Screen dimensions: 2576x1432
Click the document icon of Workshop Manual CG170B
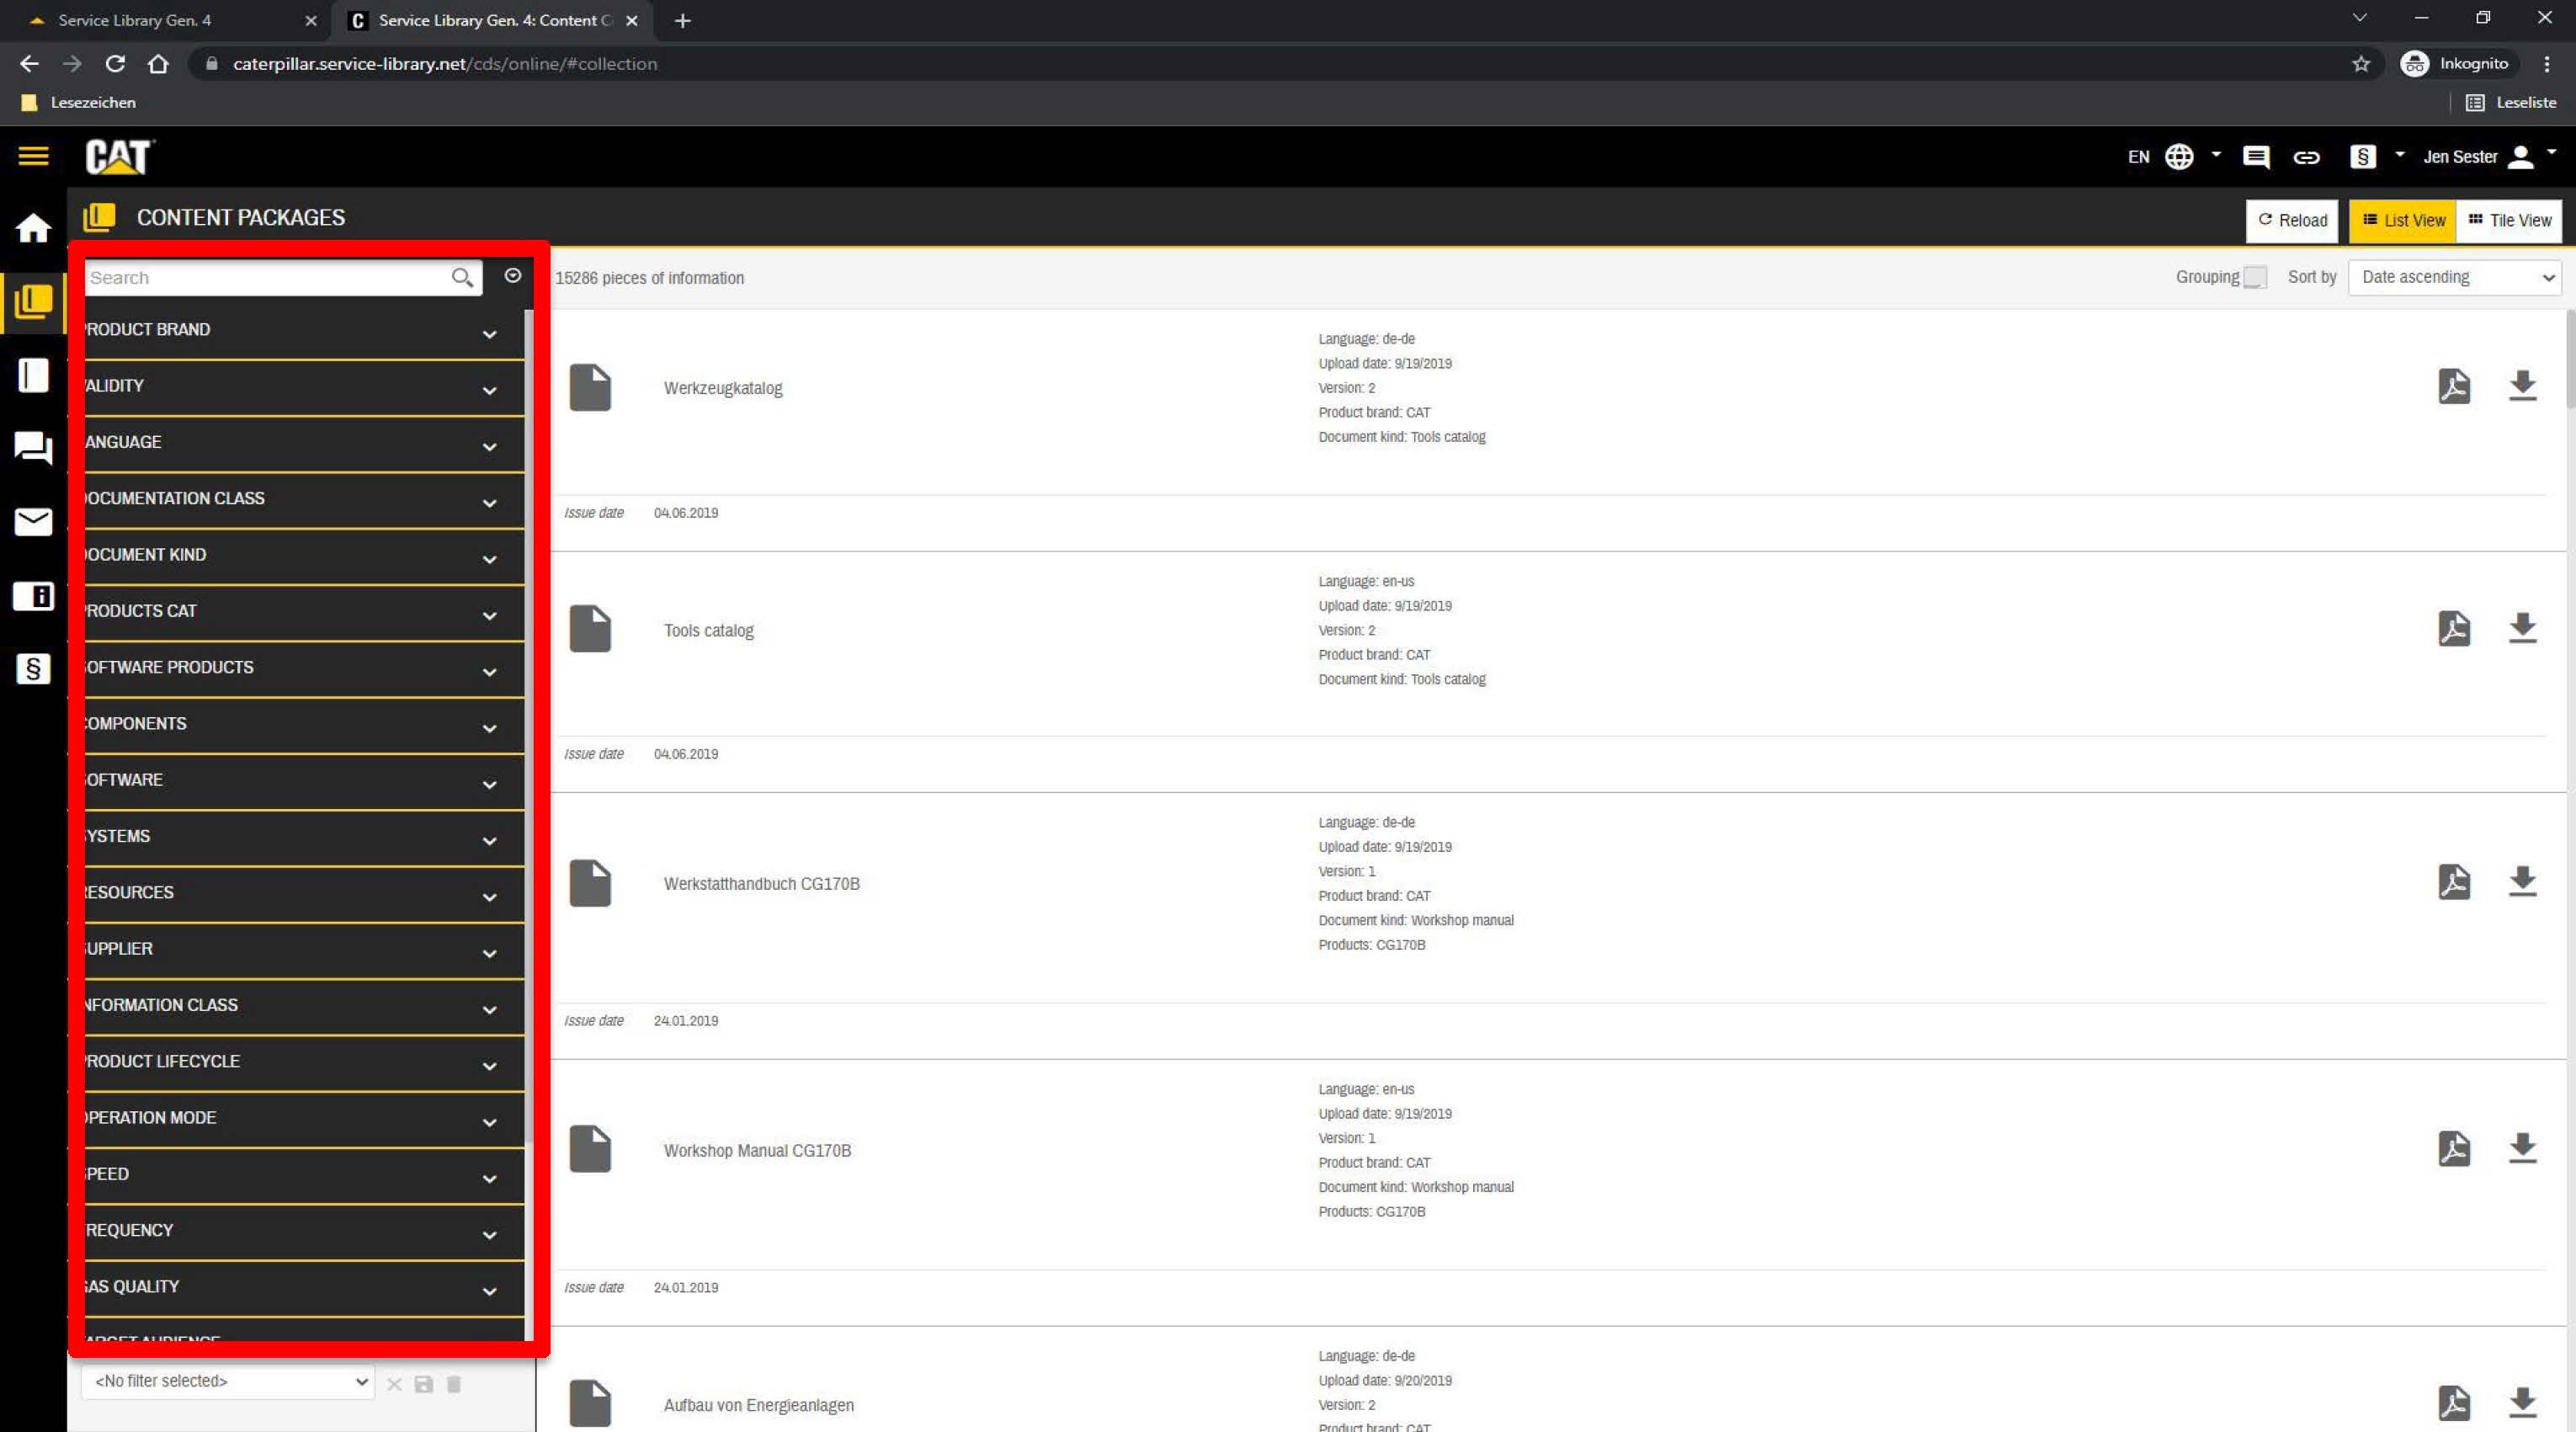tap(591, 1148)
